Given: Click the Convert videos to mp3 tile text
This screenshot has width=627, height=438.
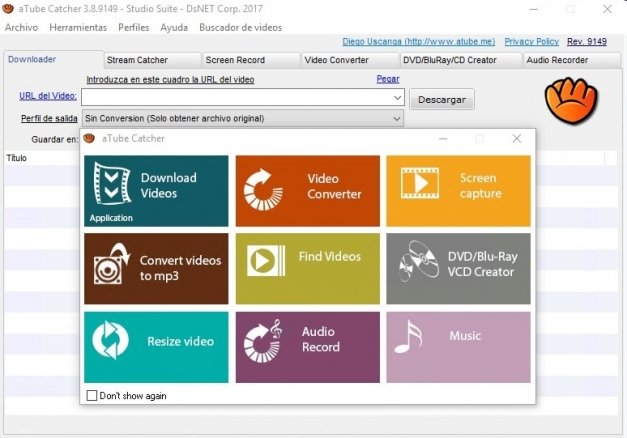Looking at the screenshot, I should [180, 268].
